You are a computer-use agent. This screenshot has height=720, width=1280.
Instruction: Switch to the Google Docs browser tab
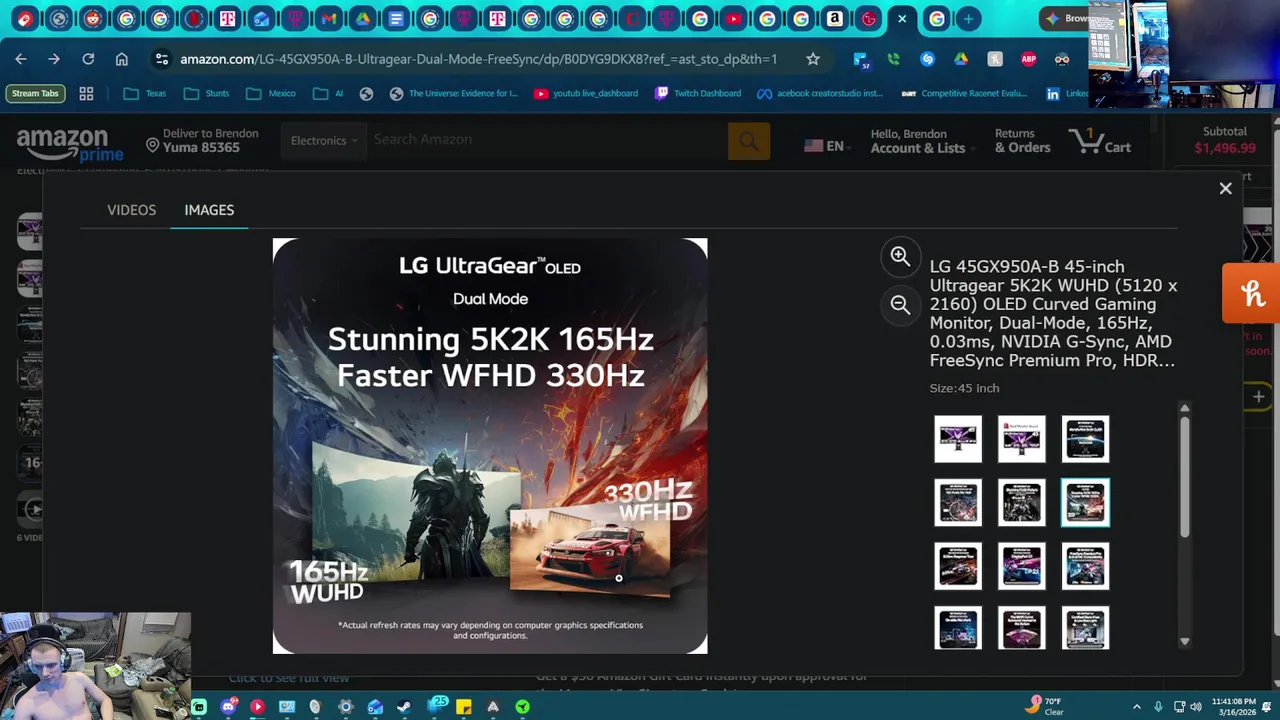tap(396, 18)
